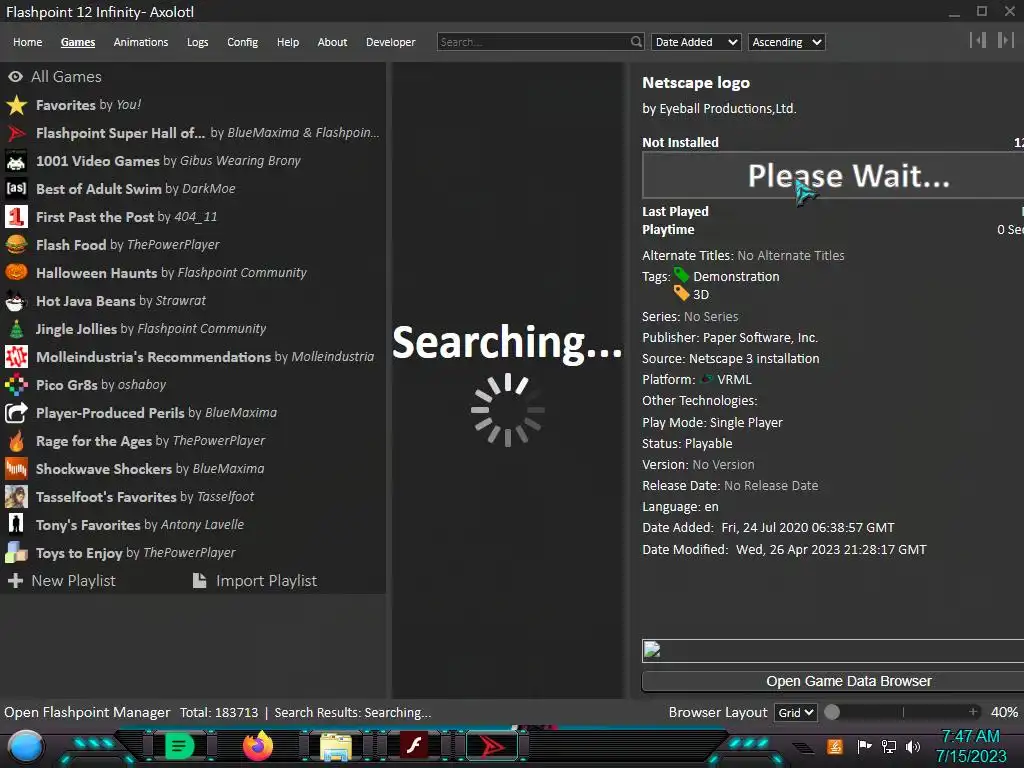The image size is (1024, 768).
Task: Click the Tasselfoot's Favorites portrait icon
Action: point(16,497)
